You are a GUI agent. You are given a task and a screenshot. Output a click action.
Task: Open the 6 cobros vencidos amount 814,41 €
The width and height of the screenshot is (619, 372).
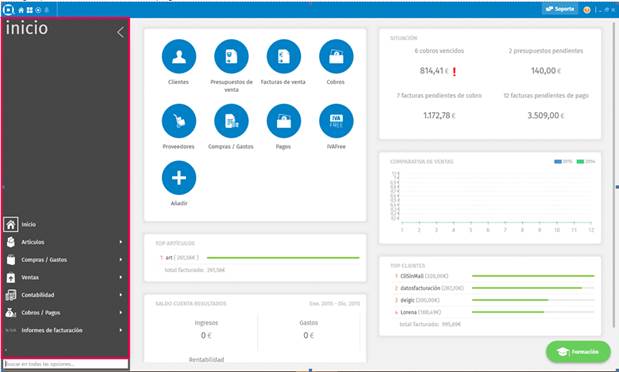pos(434,71)
